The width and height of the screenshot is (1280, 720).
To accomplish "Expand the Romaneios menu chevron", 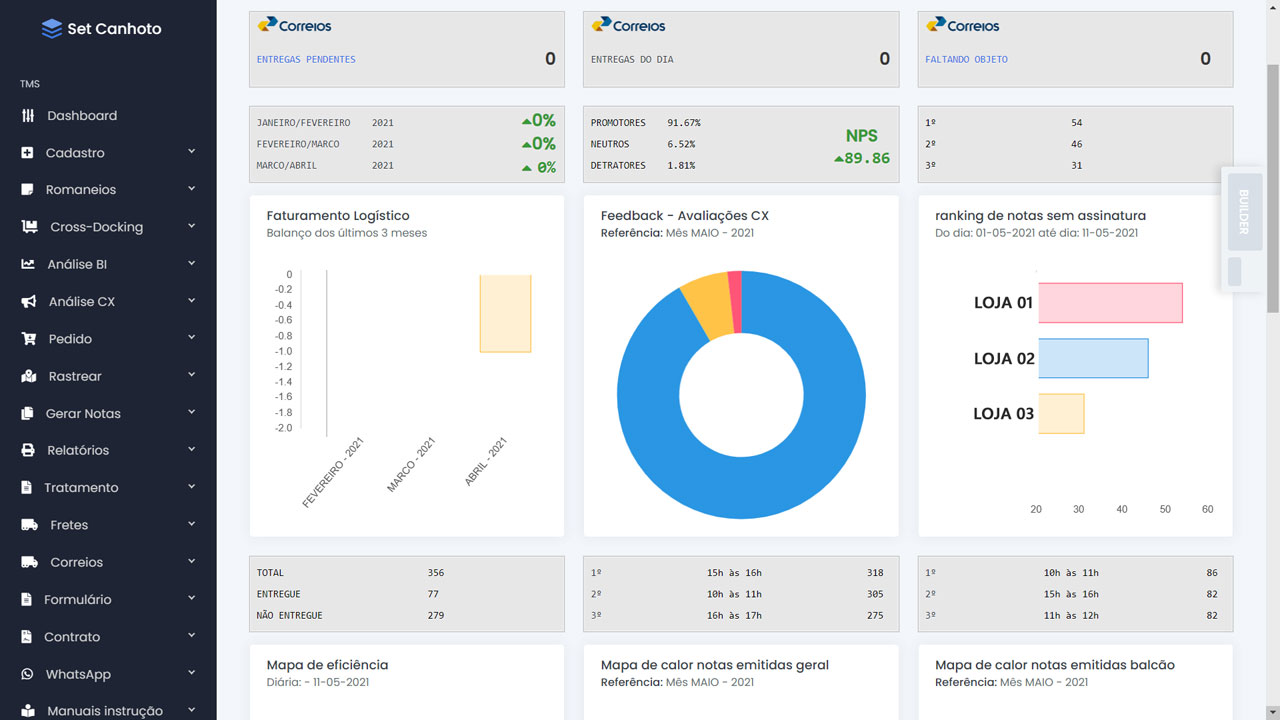I will tap(191, 189).
